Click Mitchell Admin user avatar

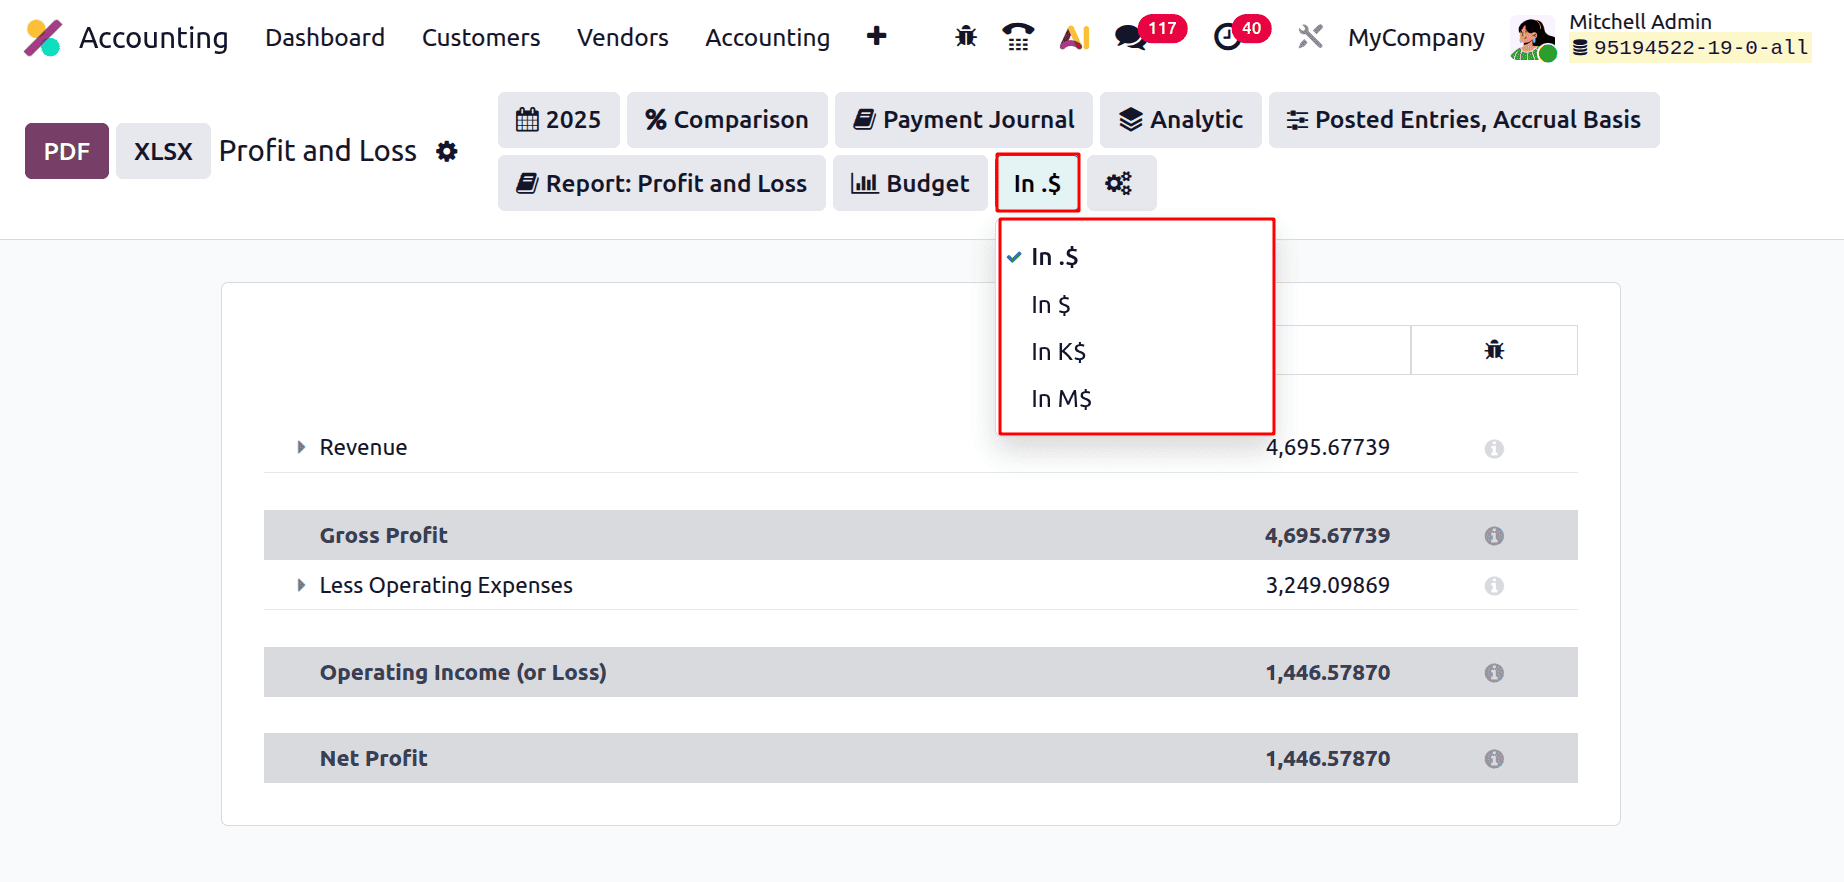click(1533, 39)
